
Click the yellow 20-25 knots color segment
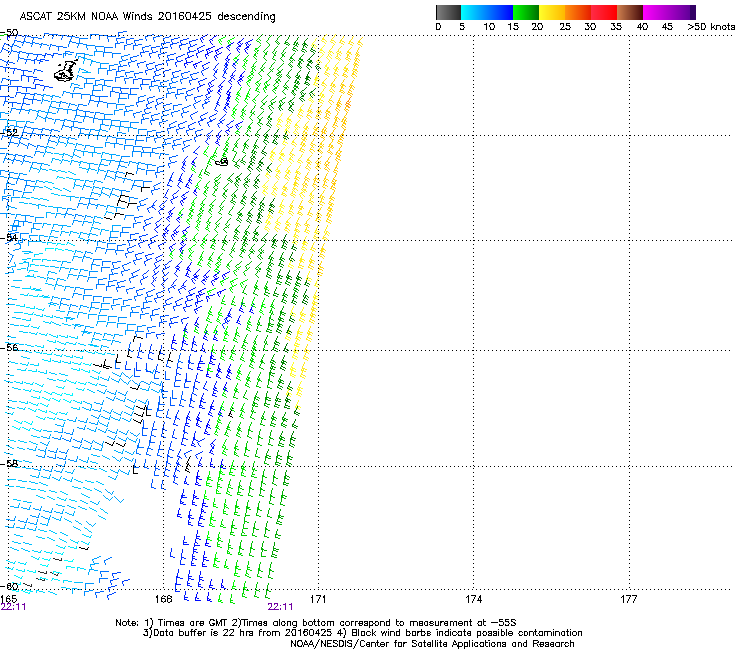(x=552, y=12)
